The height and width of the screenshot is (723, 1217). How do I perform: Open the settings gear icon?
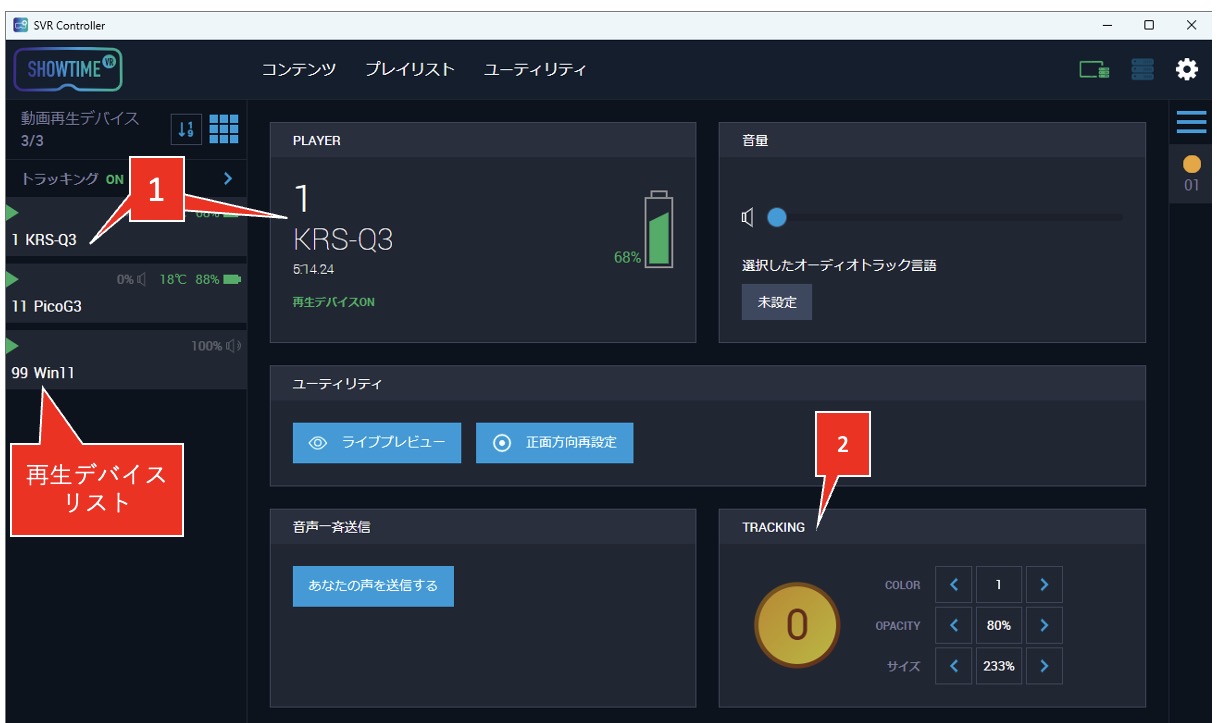[x=1186, y=70]
